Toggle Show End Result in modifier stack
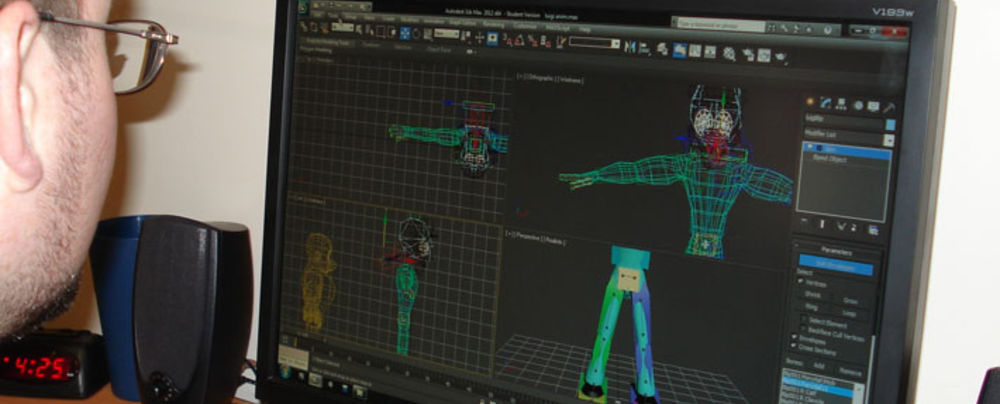Viewport: 1000px width, 404px height. point(822,224)
